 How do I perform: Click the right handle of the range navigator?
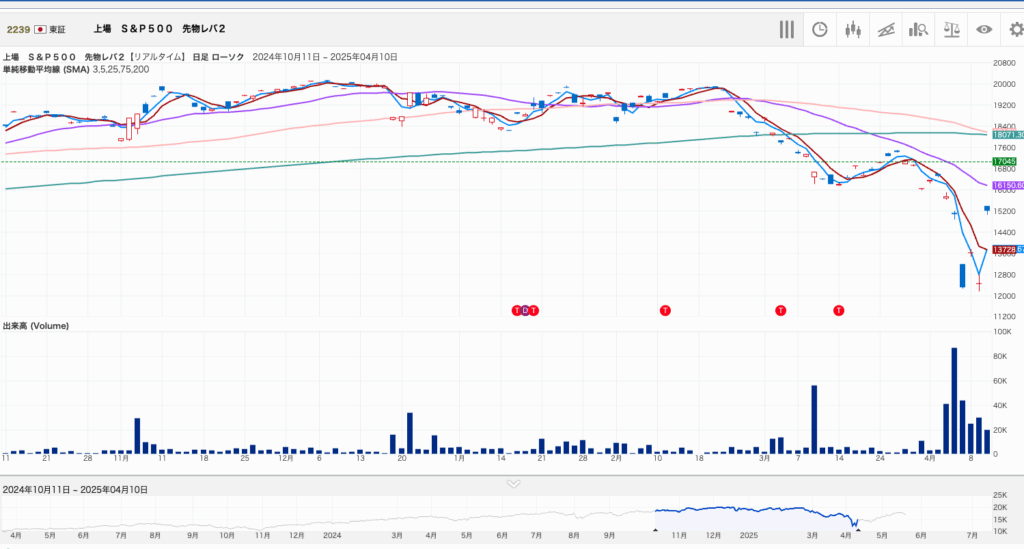coord(858,530)
